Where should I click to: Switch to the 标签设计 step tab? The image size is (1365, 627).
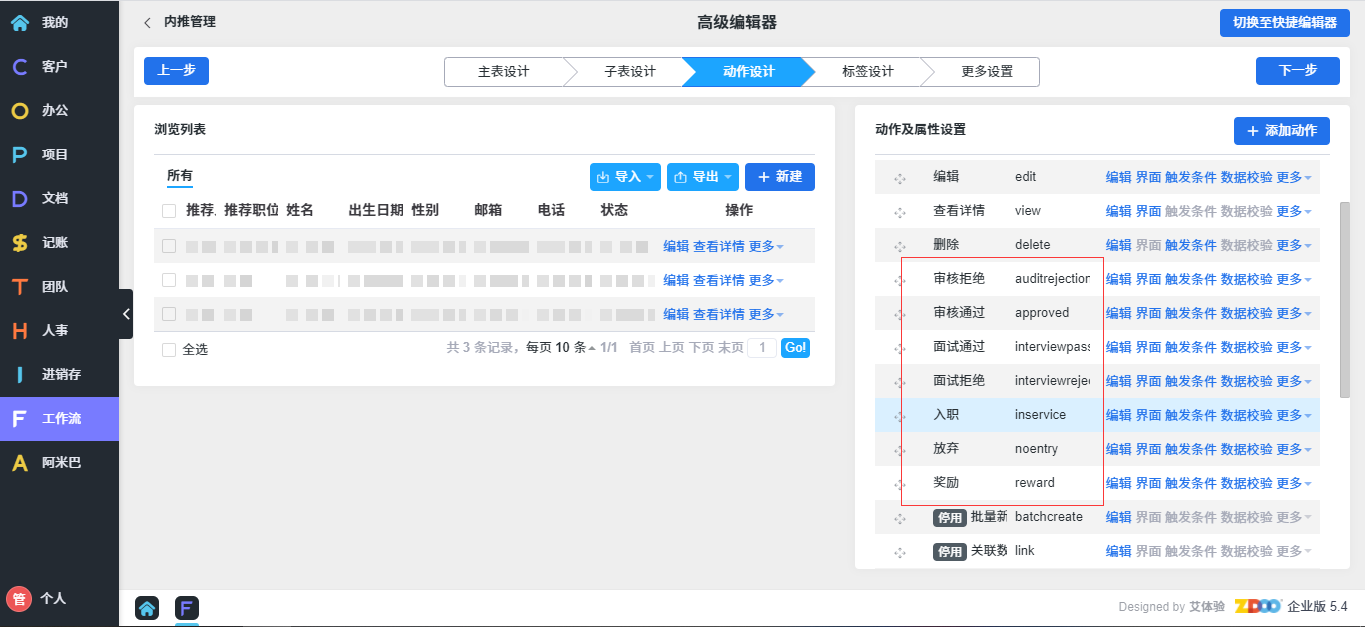click(867, 72)
